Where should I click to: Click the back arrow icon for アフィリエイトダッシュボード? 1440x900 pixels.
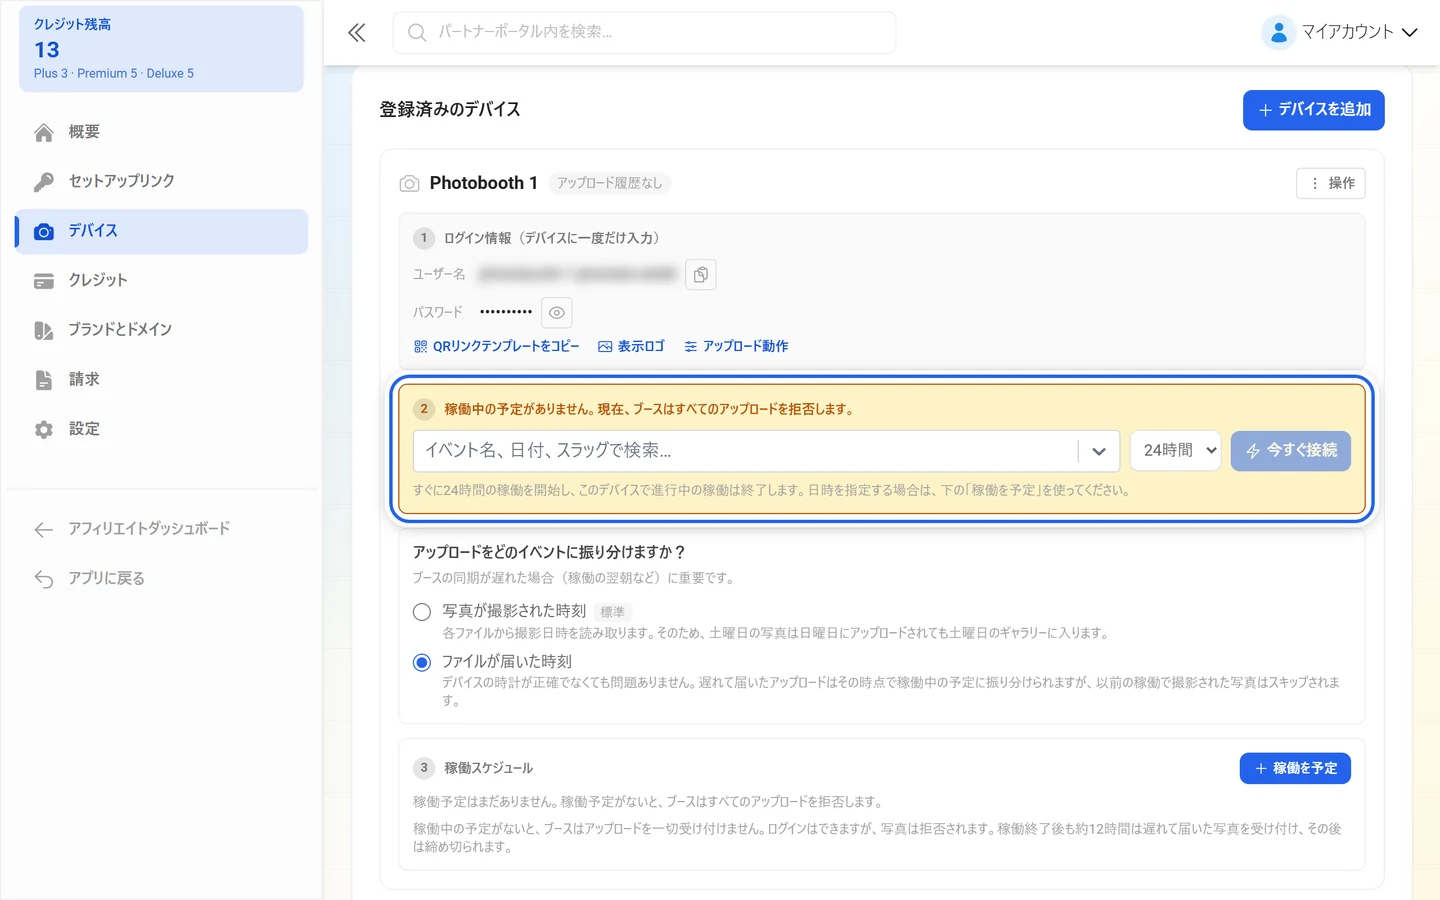click(x=44, y=530)
